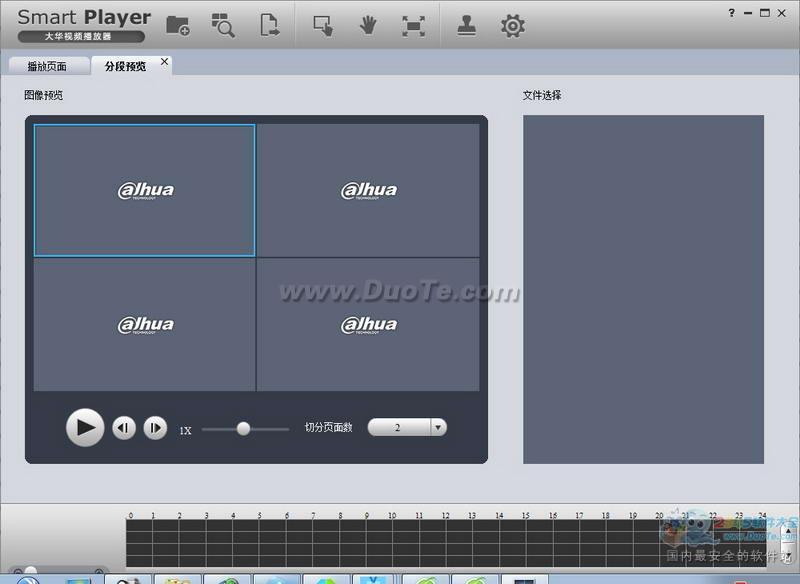Toggle fullscreen view icon
This screenshot has height=584, width=800.
pyautogui.click(x=413, y=26)
